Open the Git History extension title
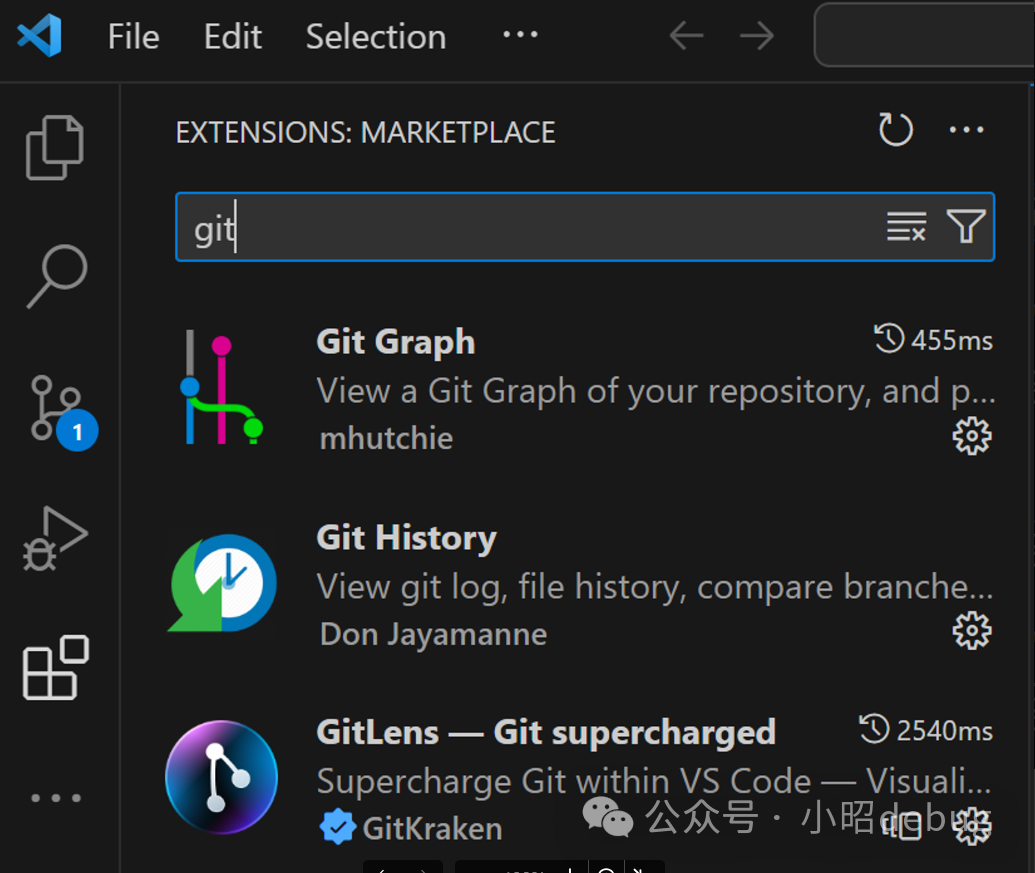 [407, 538]
